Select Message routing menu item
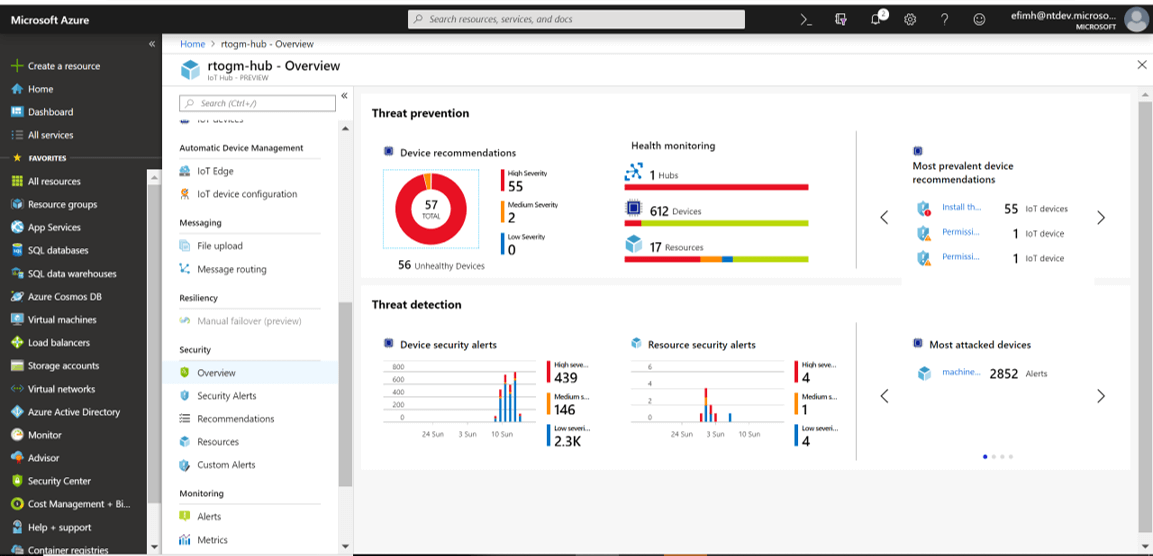This screenshot has width=1153, height=556. coord(231,269)
